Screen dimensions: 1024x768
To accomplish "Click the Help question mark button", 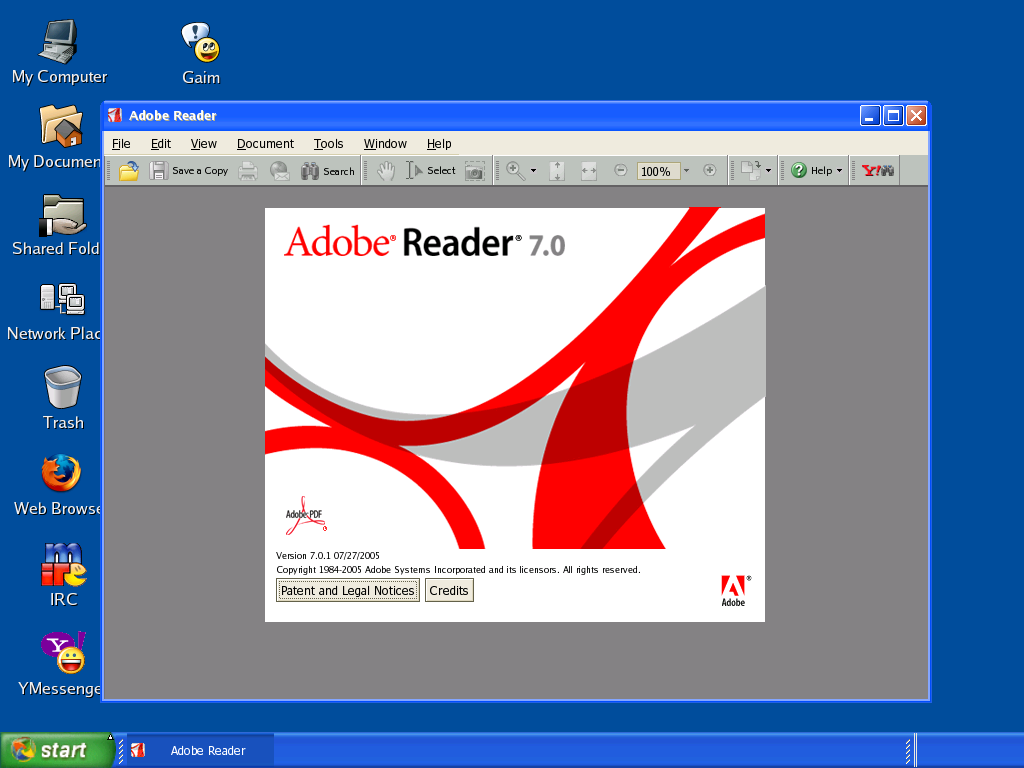I will (x=812, y=170).
